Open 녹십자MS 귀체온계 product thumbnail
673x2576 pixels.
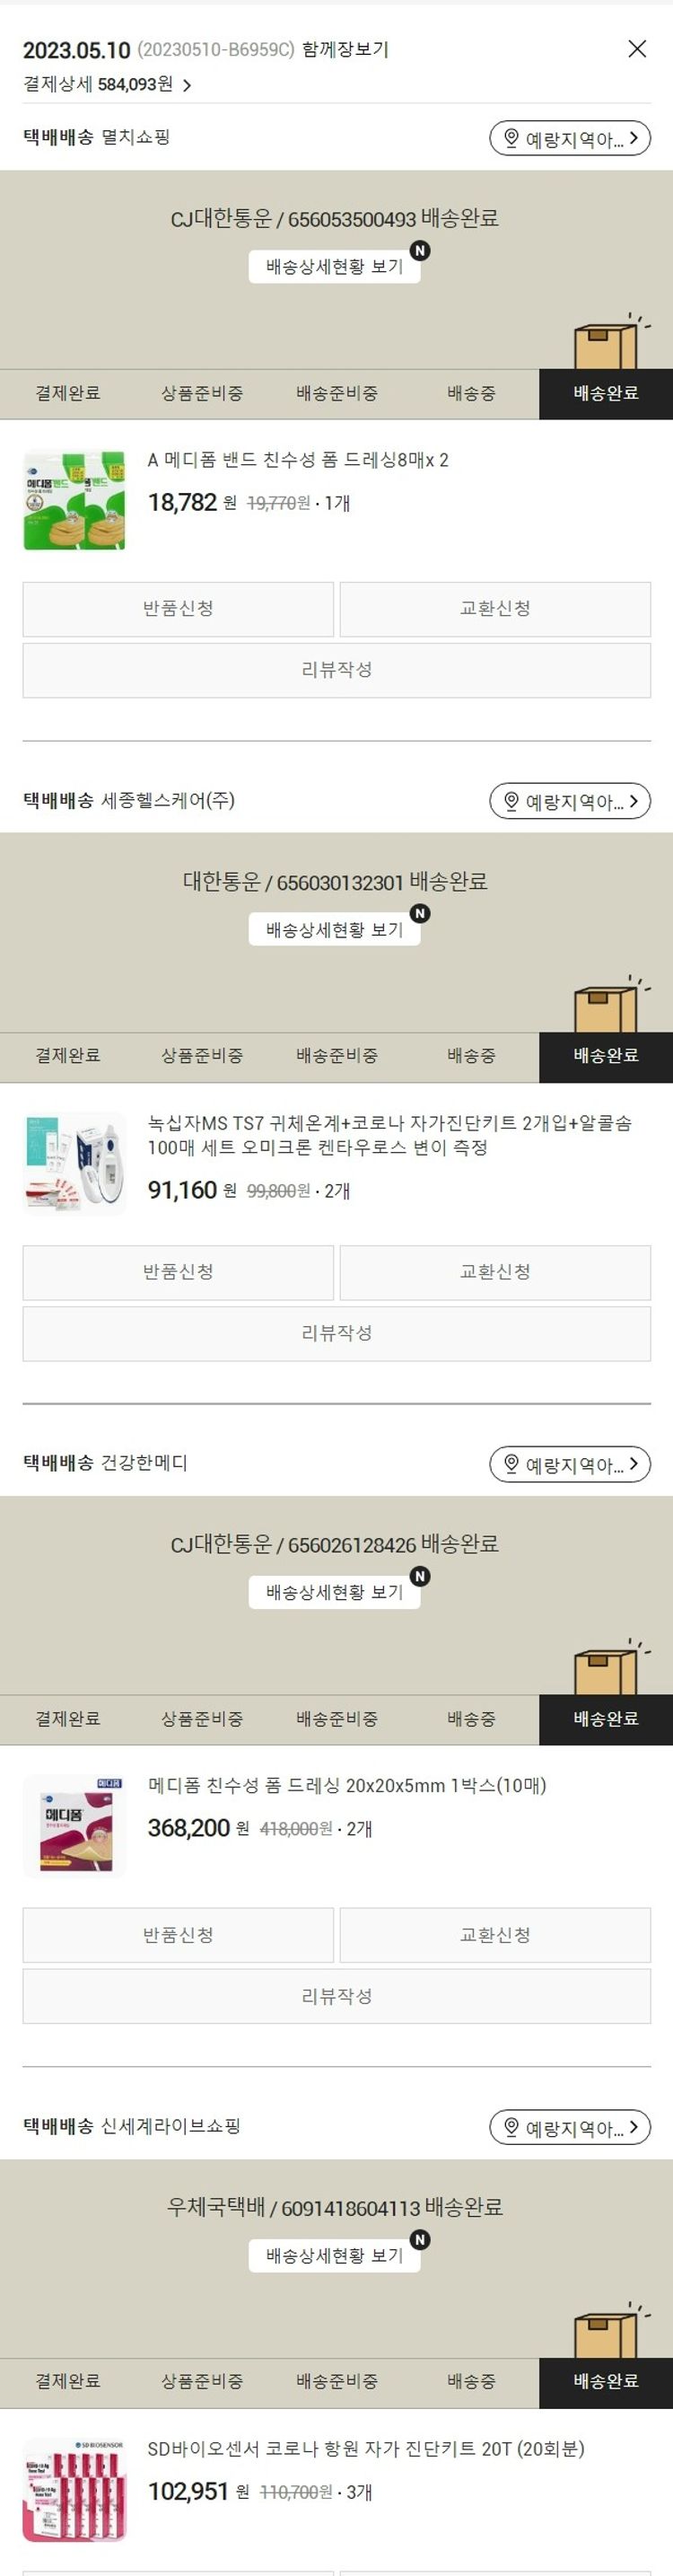75,1163
